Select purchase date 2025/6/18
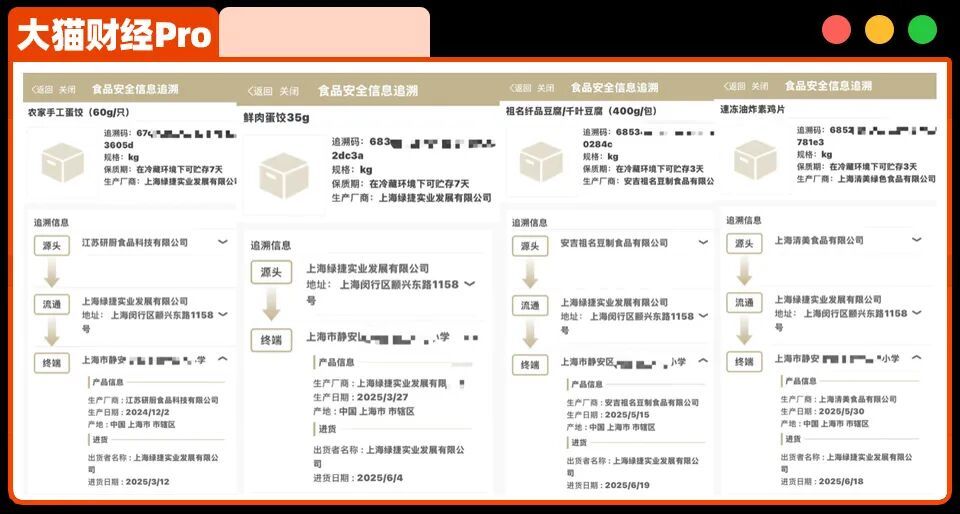This screenshot has height=514, width=960. 841,482
